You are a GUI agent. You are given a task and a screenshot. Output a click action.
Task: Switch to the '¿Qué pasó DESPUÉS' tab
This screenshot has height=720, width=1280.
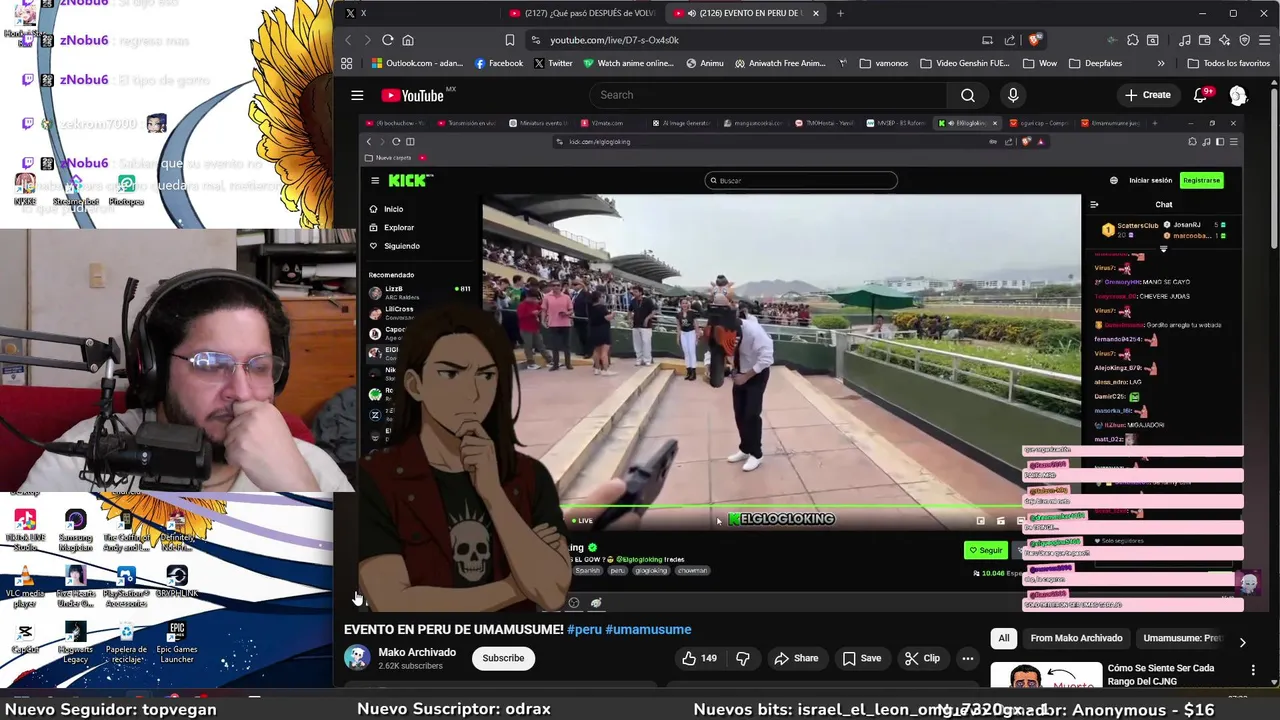tap(581, 13)
